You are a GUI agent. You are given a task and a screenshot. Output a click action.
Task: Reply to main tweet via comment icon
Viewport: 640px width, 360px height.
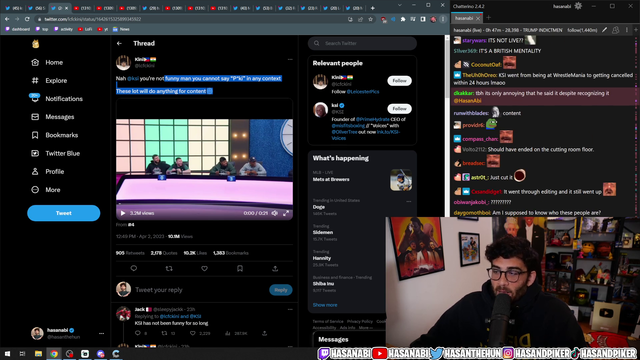click(133, 268)
